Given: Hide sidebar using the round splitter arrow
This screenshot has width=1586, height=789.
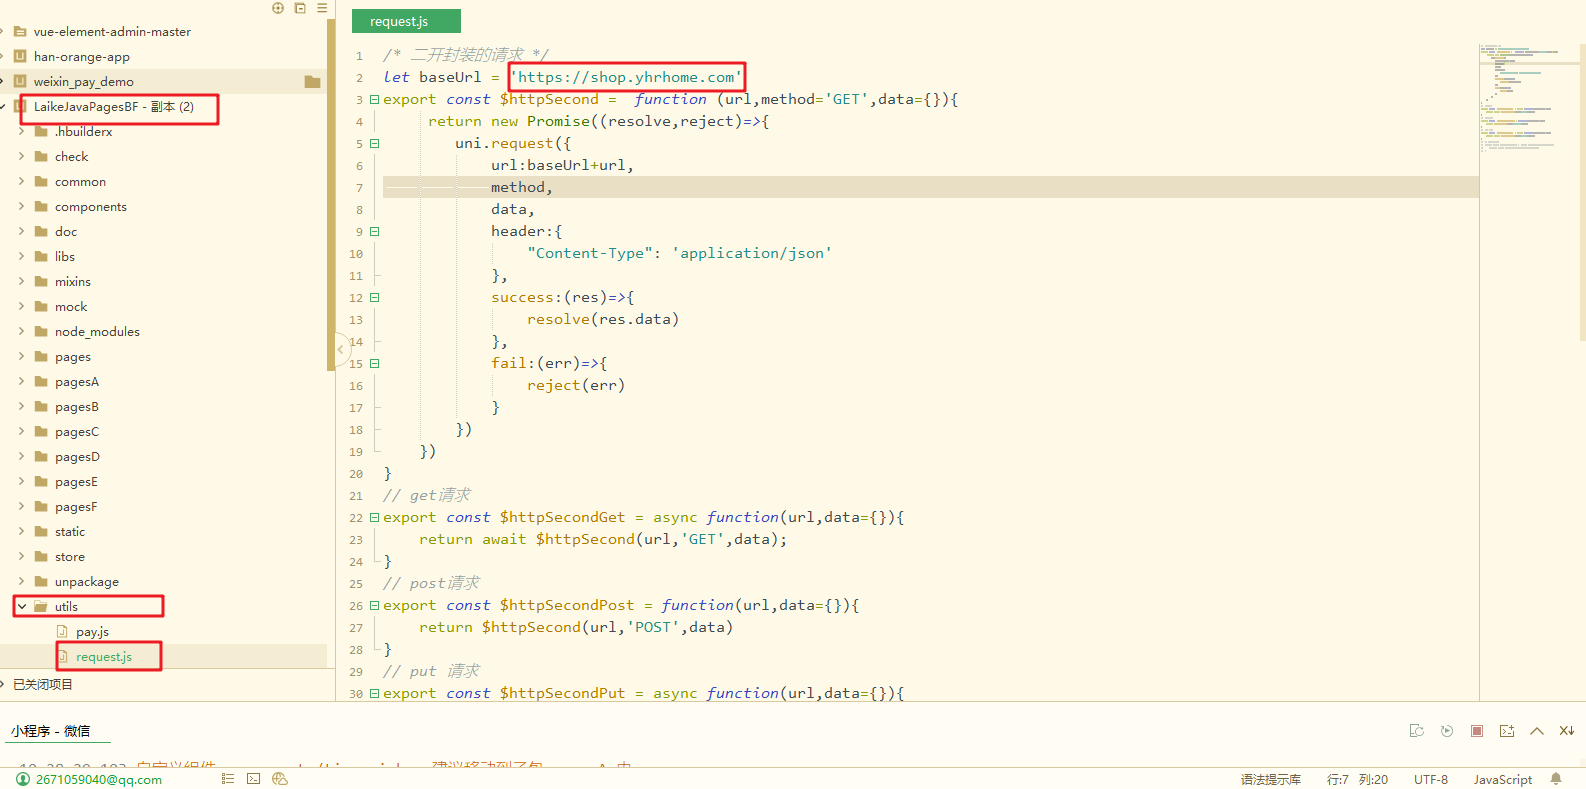Looking at the screenshot, I should coord(340,350).
